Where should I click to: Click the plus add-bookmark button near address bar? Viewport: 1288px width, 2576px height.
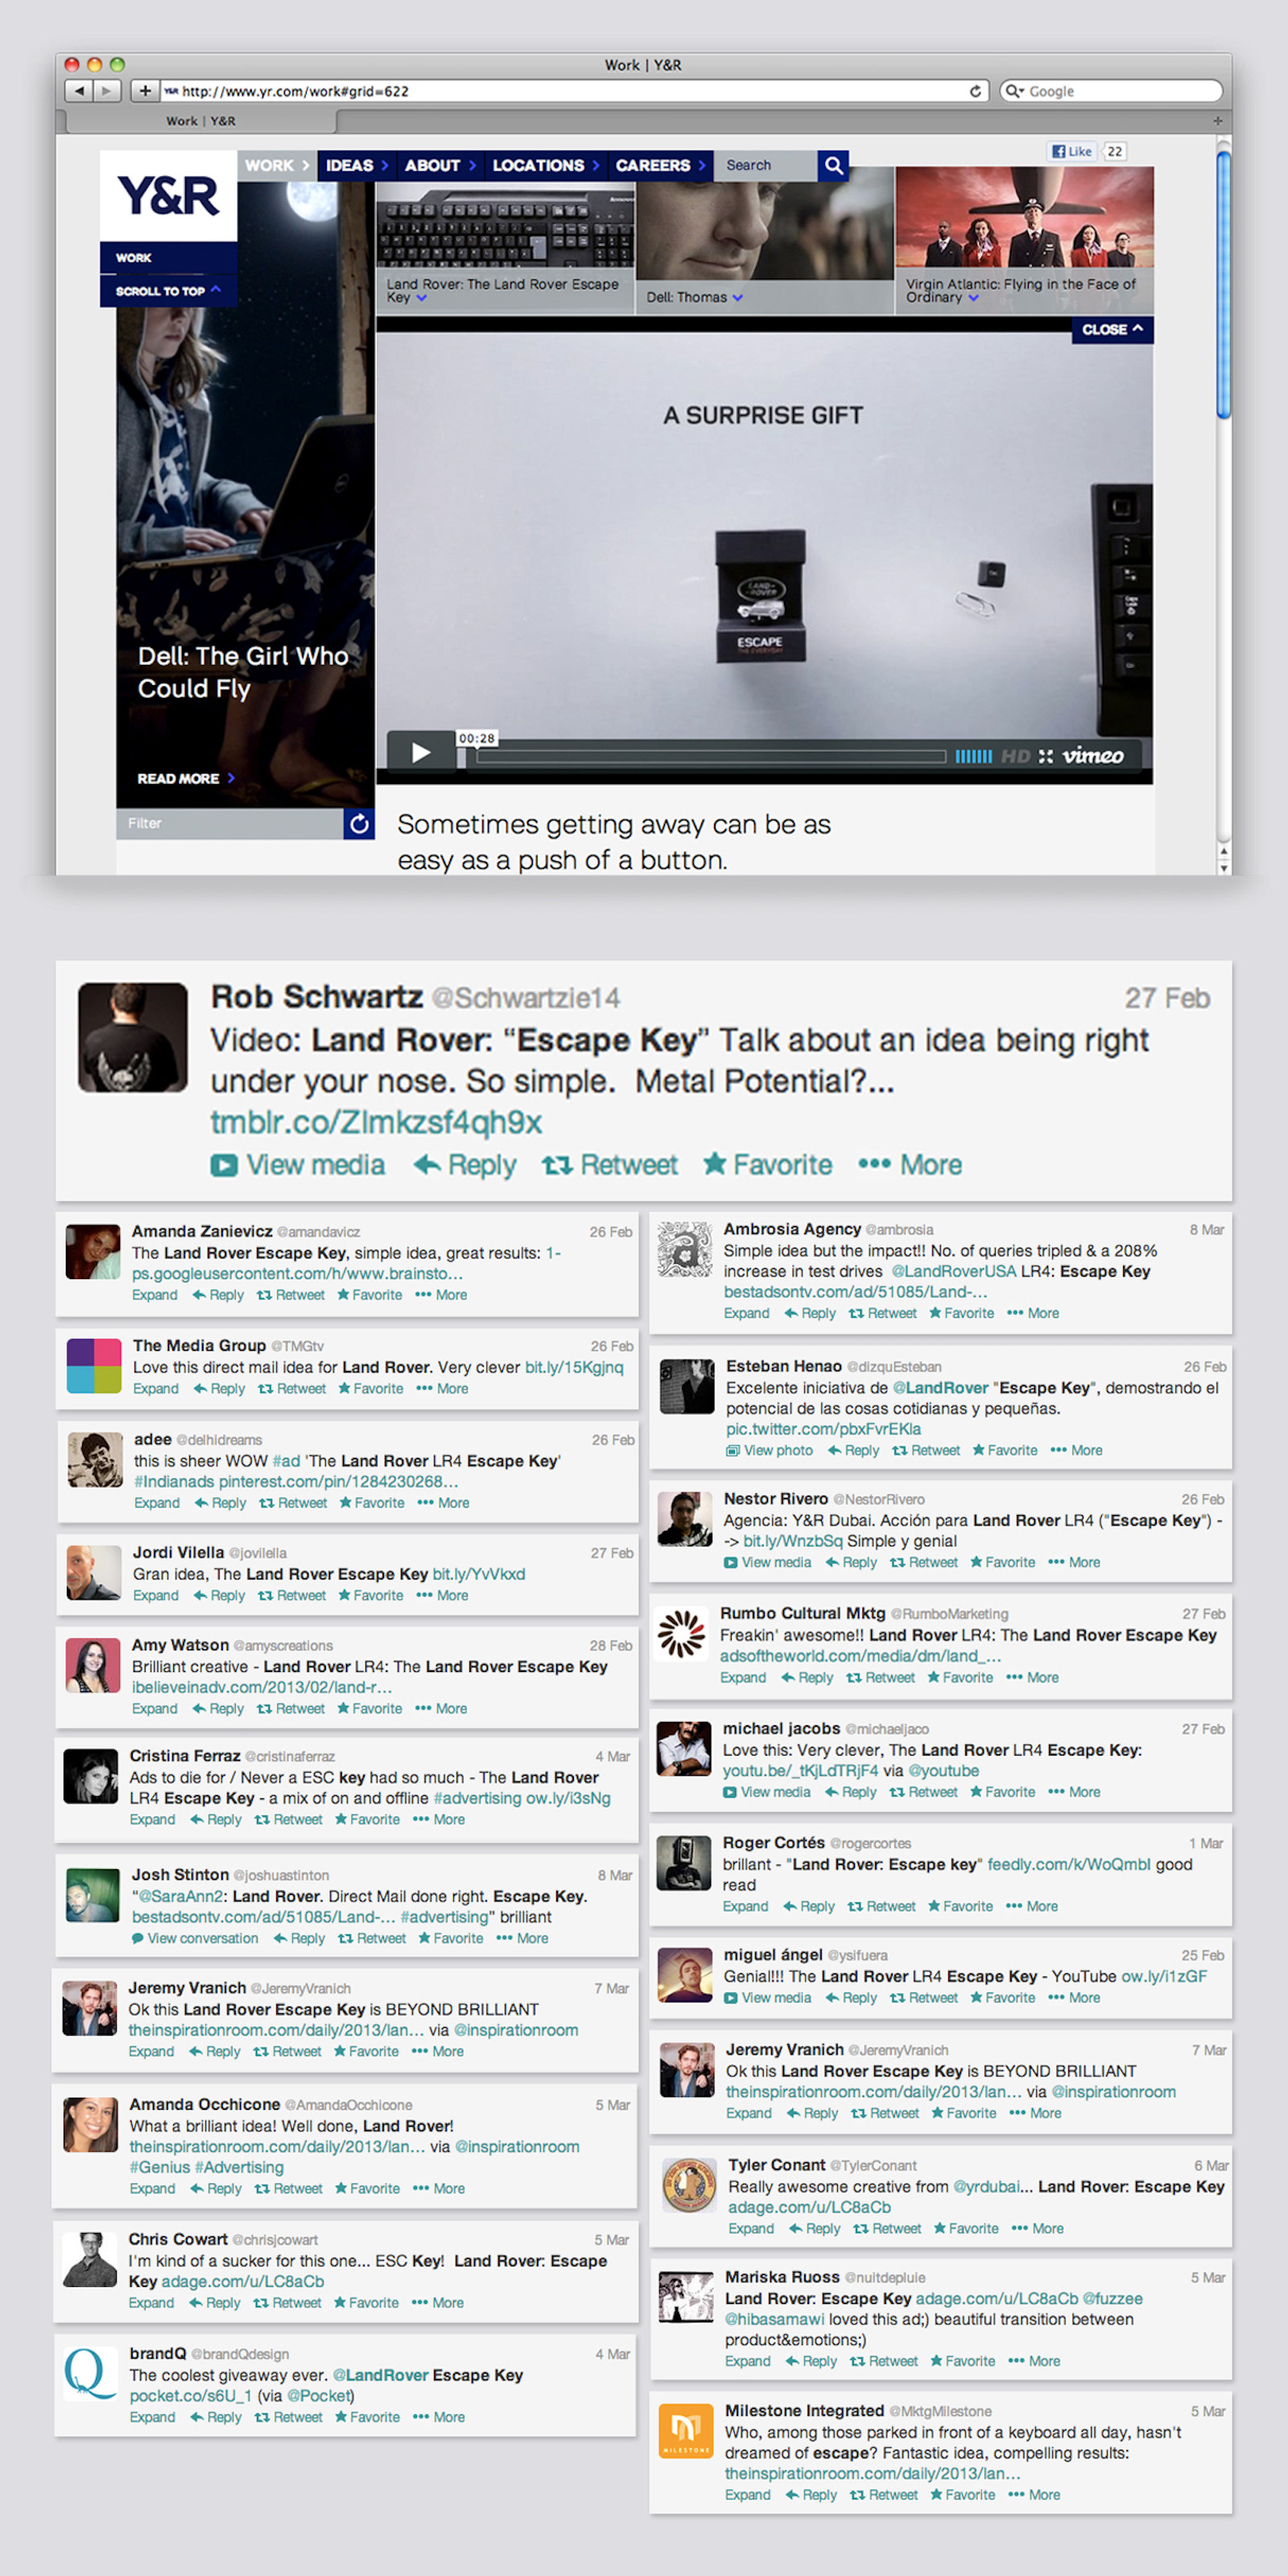tap(145, 91)
